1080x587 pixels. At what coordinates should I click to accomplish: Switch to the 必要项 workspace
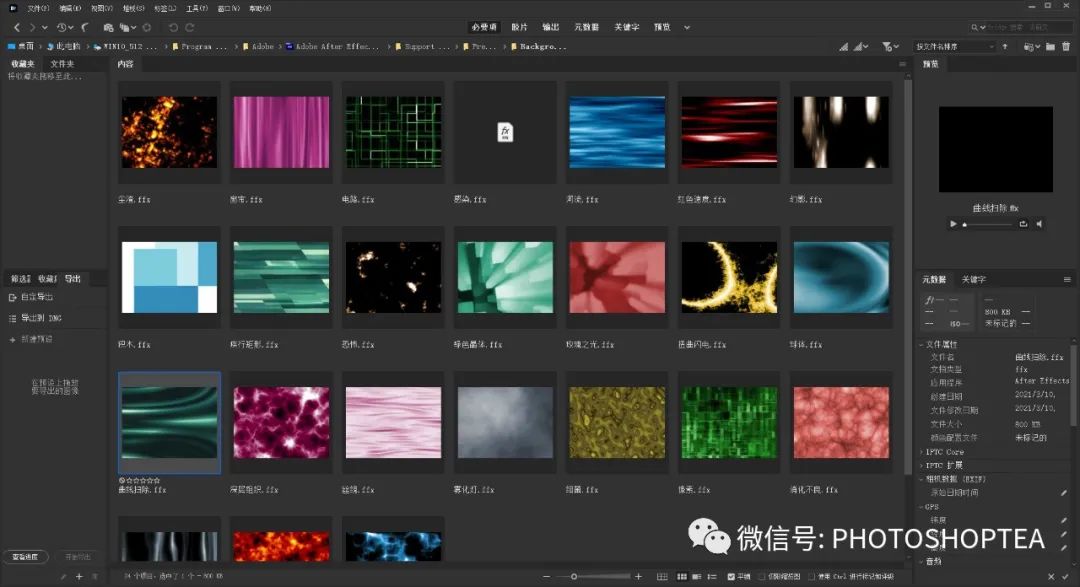pyautogui.click(x=484, y=27)
